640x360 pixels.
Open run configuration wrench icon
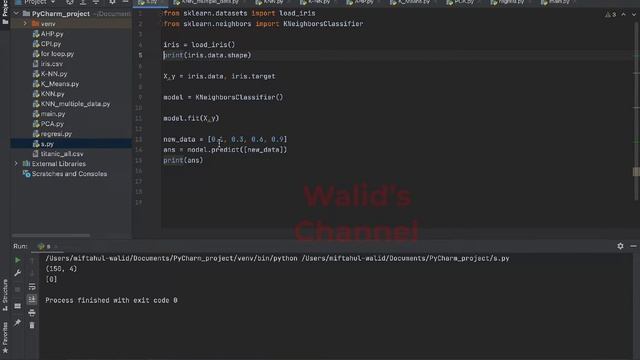tap(18, 273)
